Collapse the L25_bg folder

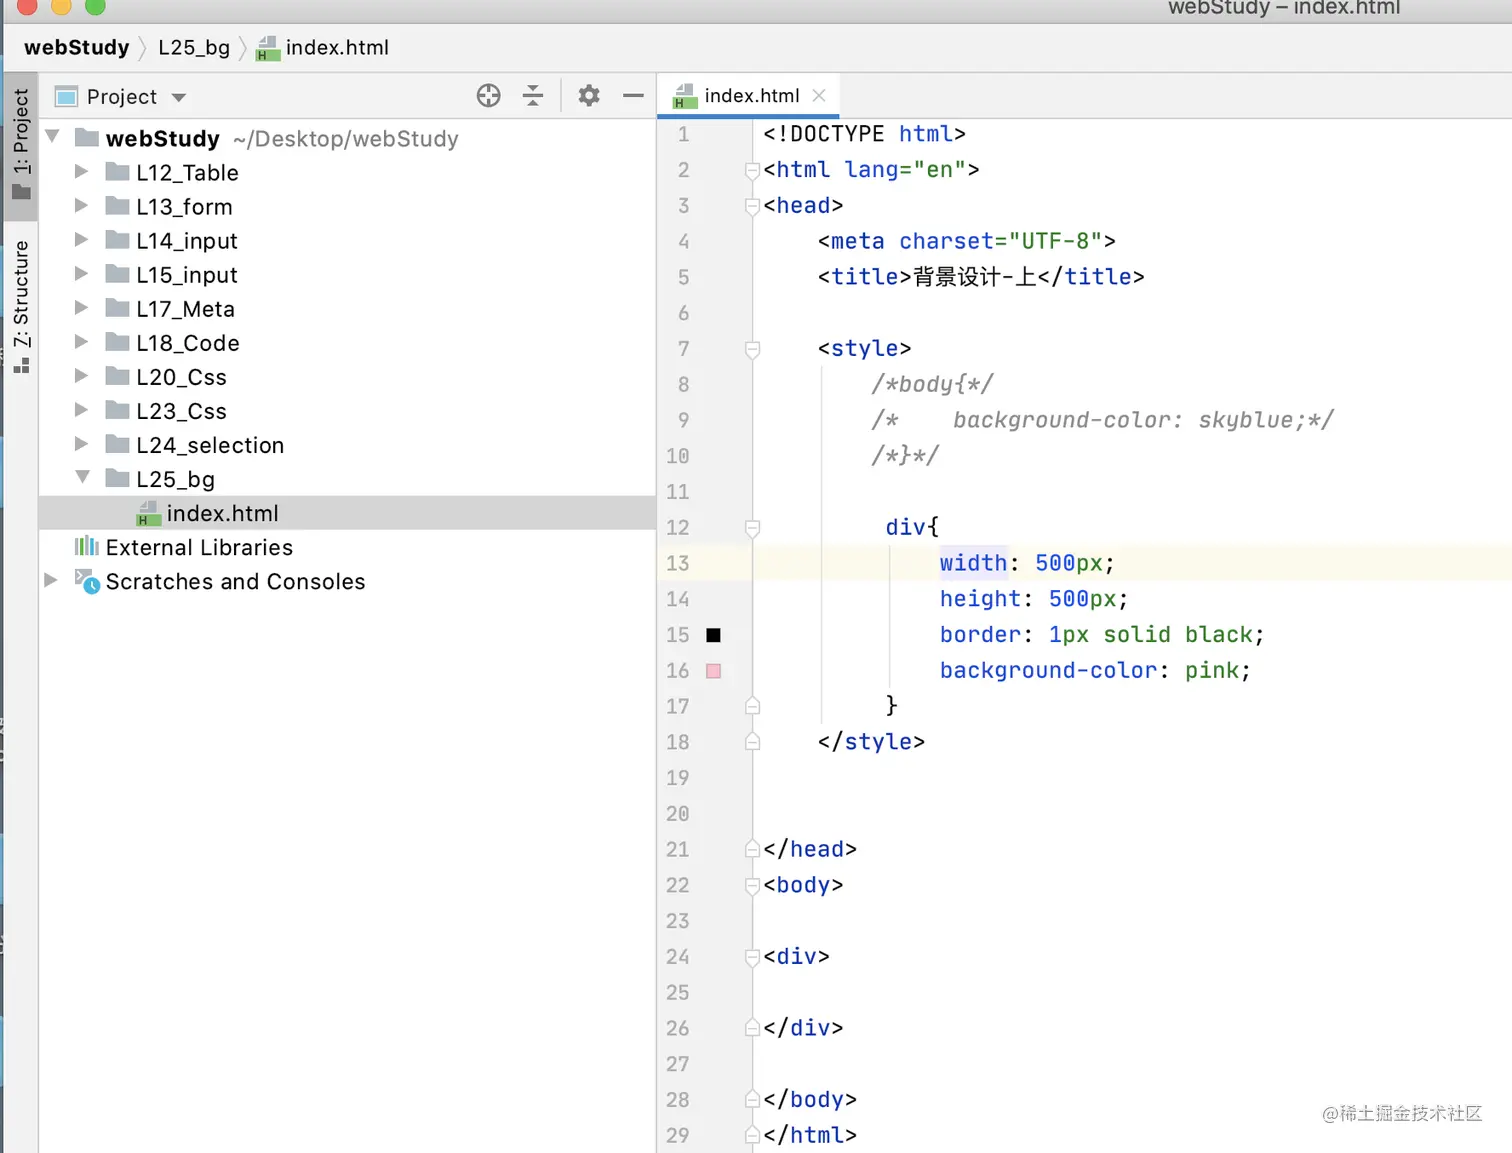point(82,478)
